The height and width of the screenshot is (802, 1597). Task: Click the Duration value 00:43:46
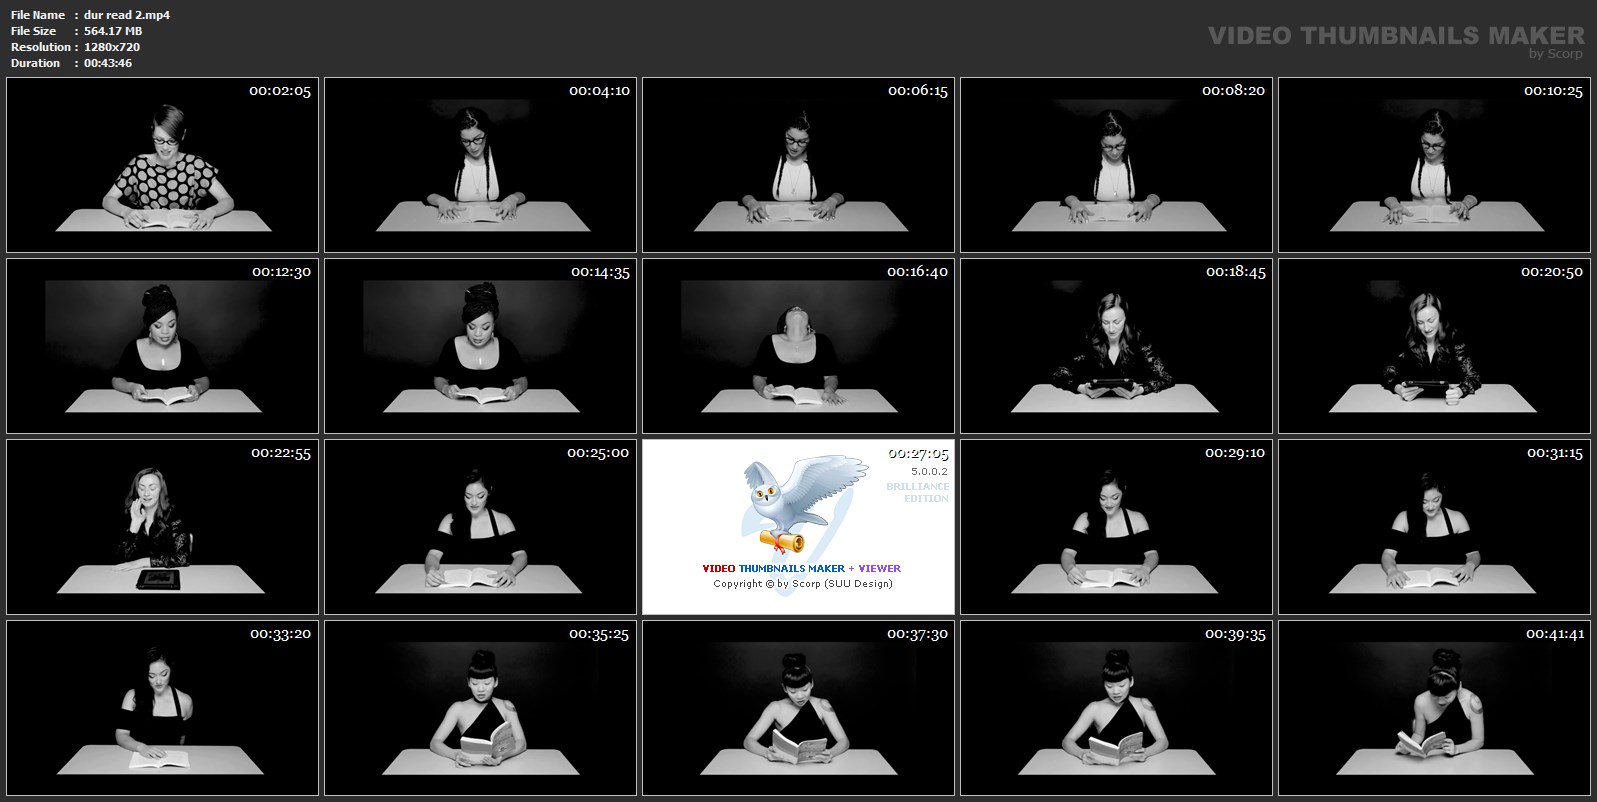[x=108, y=63]
